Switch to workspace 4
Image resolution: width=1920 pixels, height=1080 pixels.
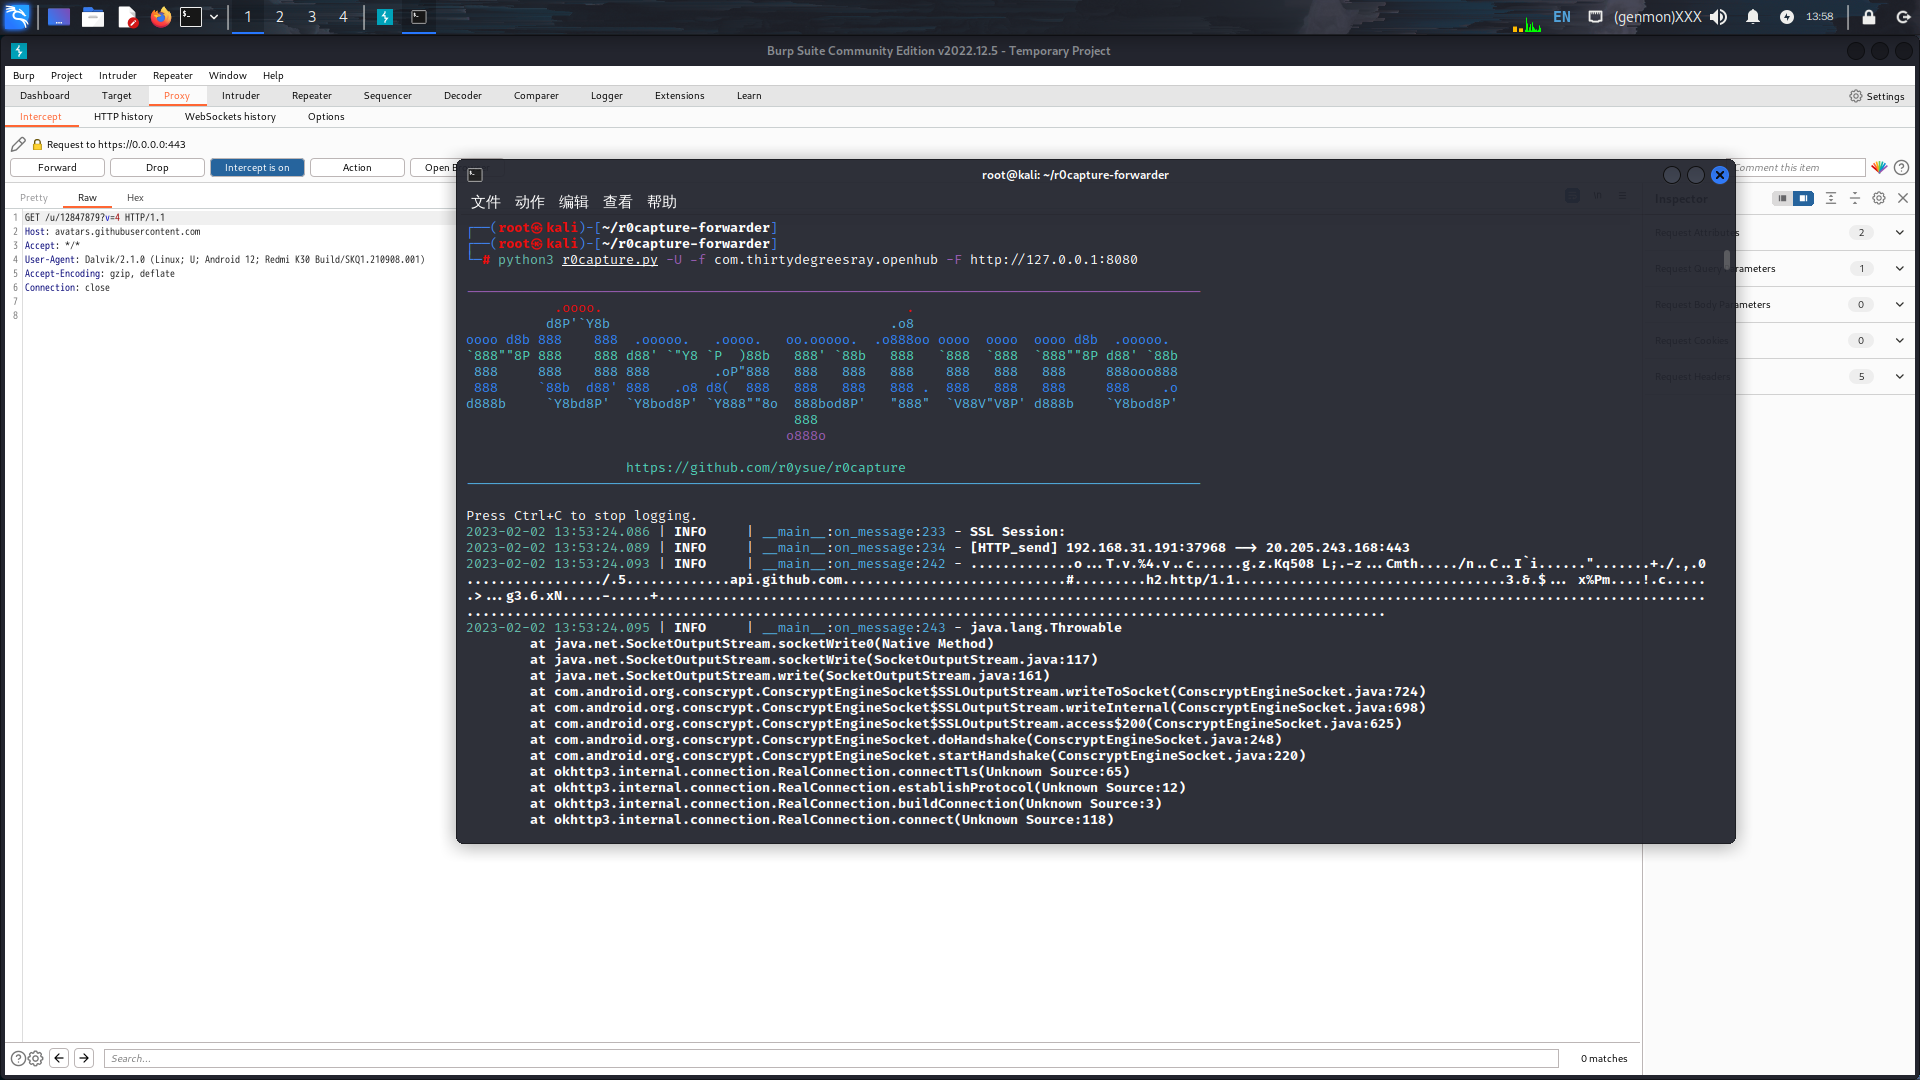(343, 17)
